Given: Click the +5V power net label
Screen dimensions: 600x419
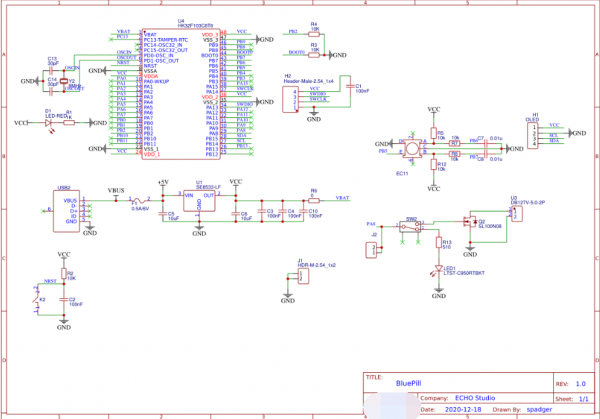Looking at the screenshot, I should (163, 182).
